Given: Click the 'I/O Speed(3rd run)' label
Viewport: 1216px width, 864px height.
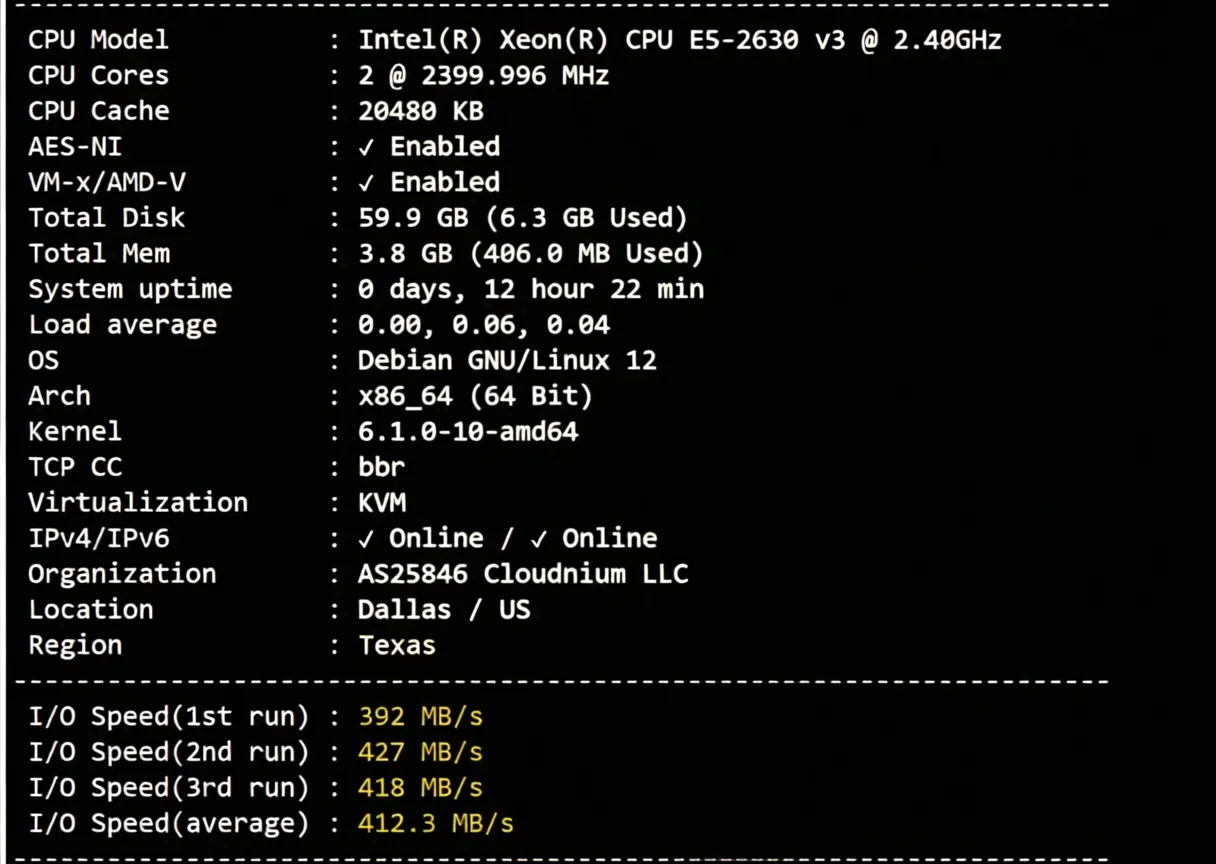Looking at the screenshot, I should 169,788.
